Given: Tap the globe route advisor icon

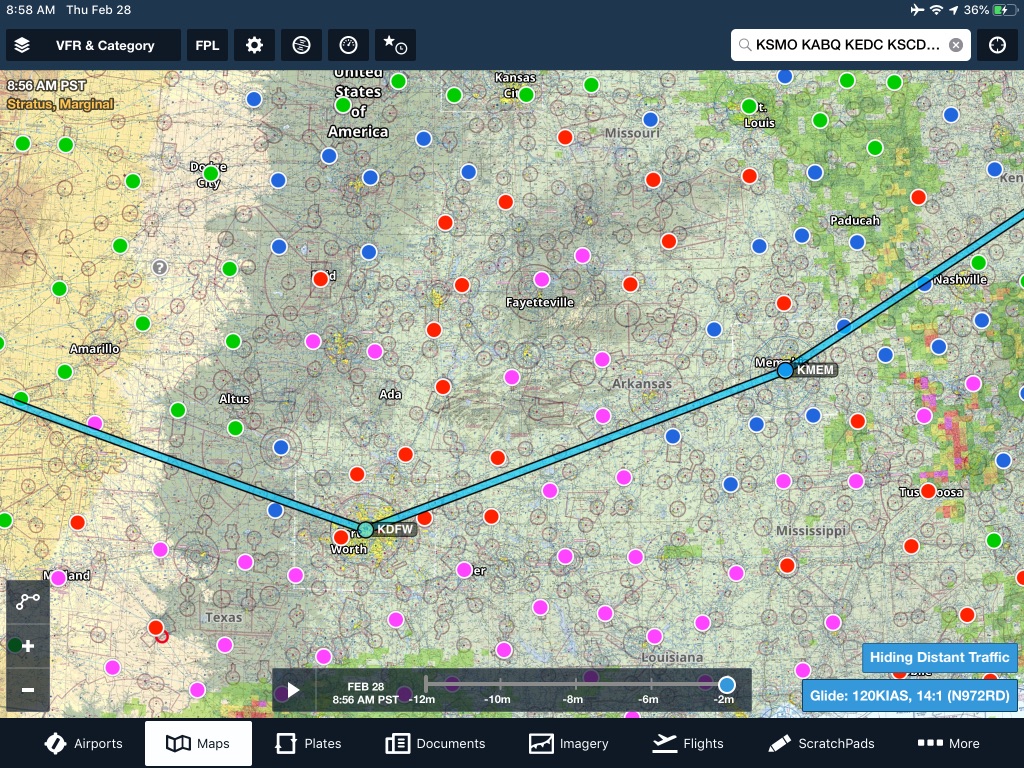Looking at the screenshot, I should tap(301, 45).
